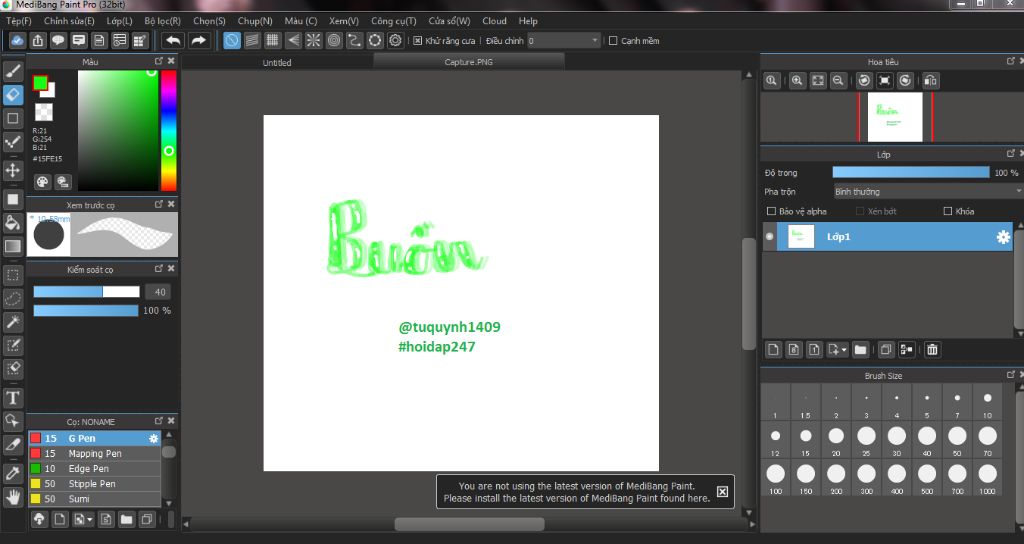The height and width of the screenshot is (544, 1024).
Task: Open the Công cụ(T) menu
Action: [x=393, y=21]
